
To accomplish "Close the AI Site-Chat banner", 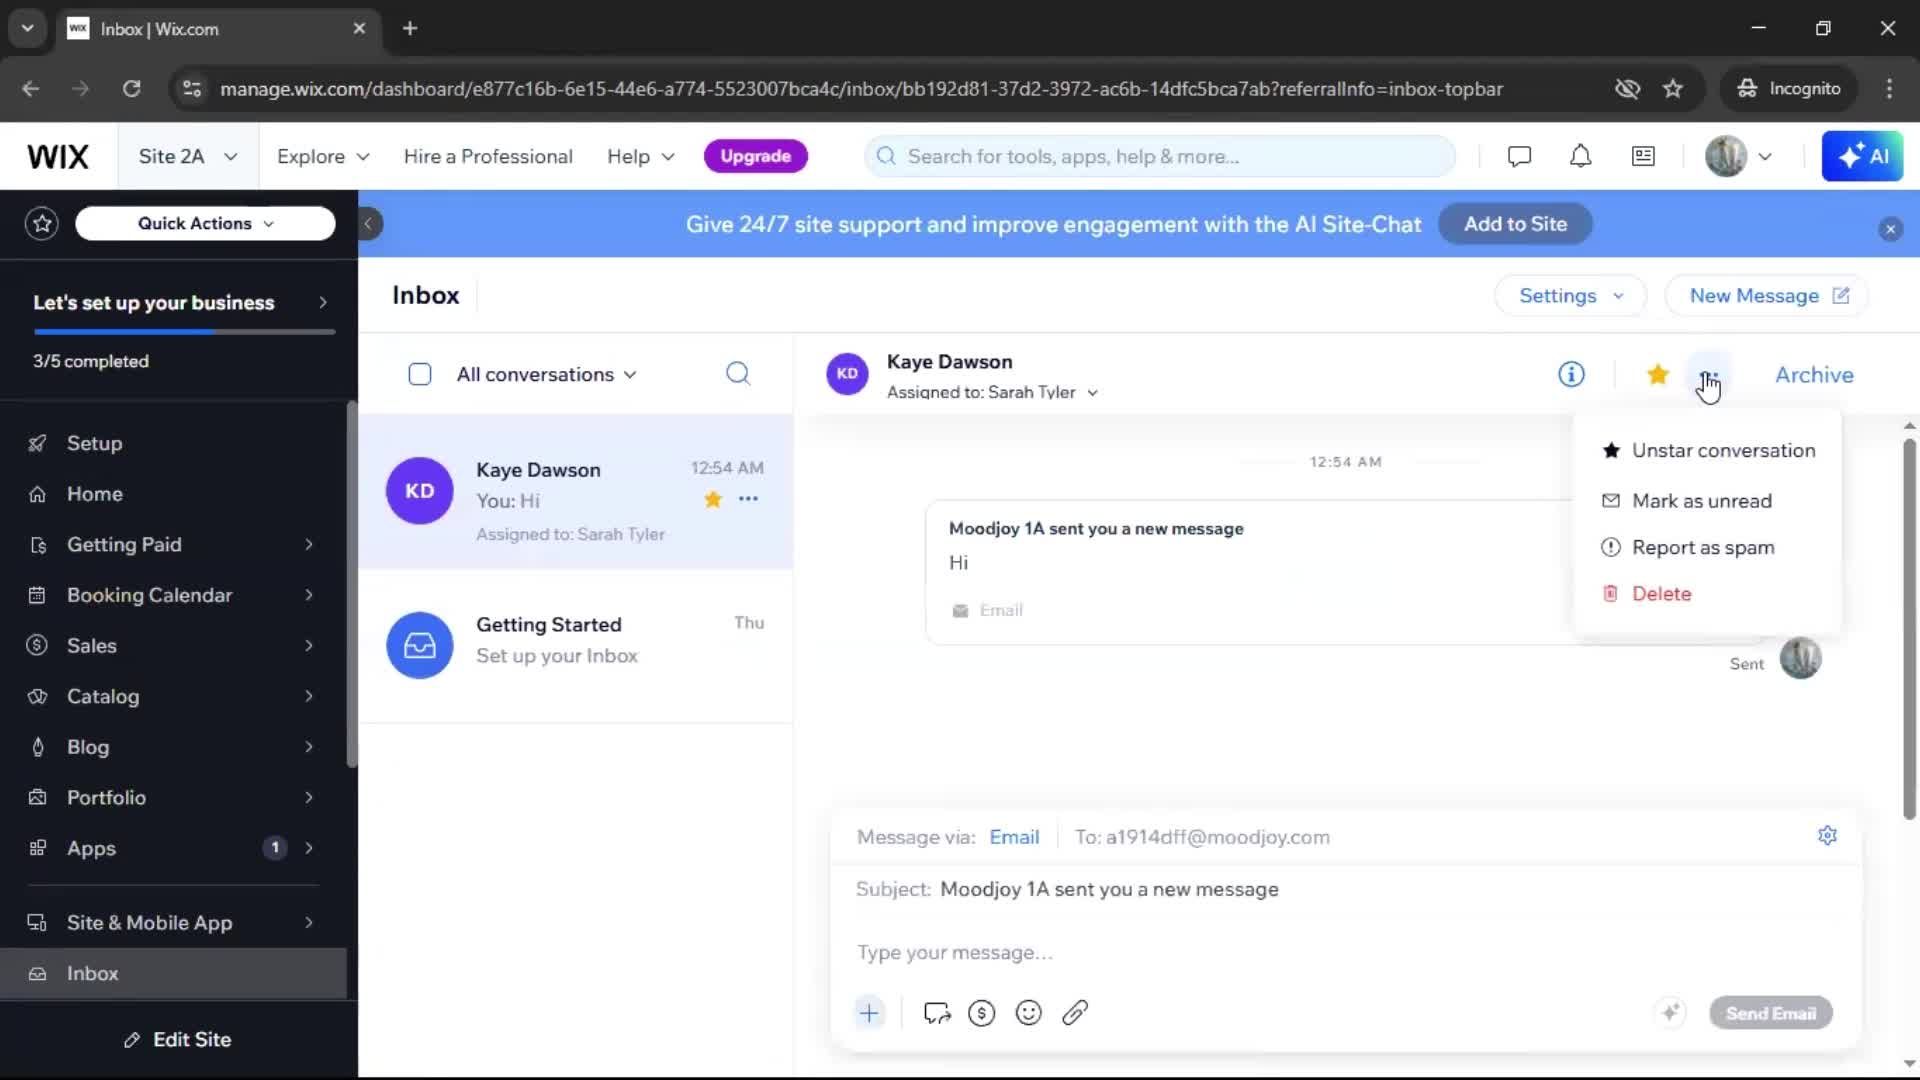I will (x=1890, y=229).
